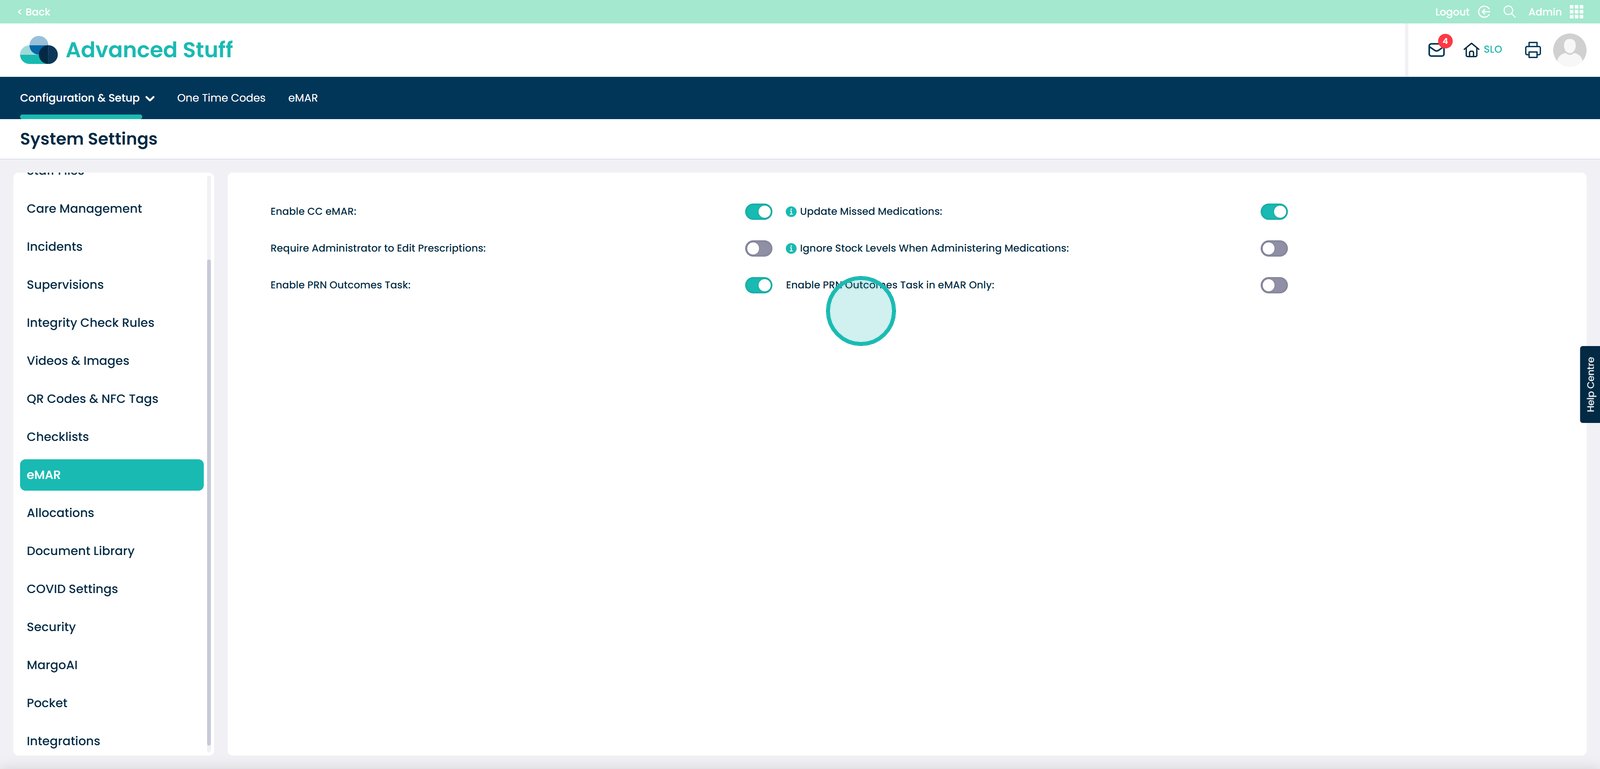
Task: Enable Ignore Stock Levels toggle
Action: point(1273,249)
